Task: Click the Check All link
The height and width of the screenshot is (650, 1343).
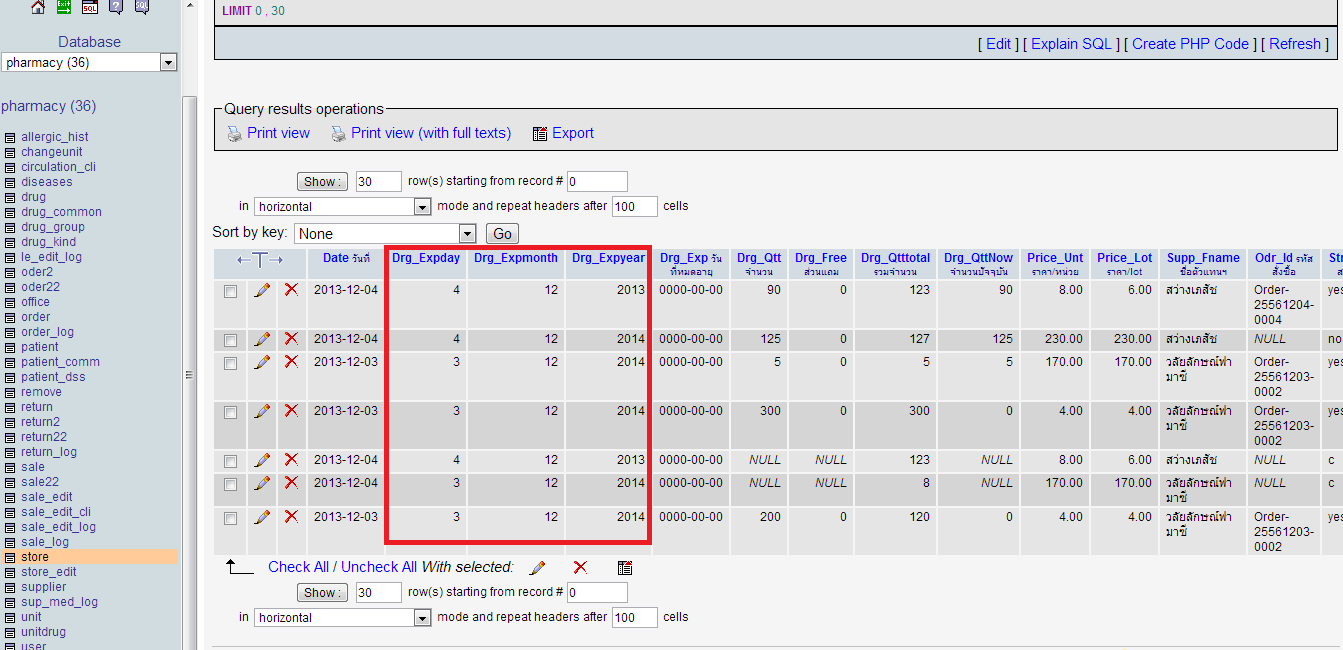Action: [x=298, y=567]
